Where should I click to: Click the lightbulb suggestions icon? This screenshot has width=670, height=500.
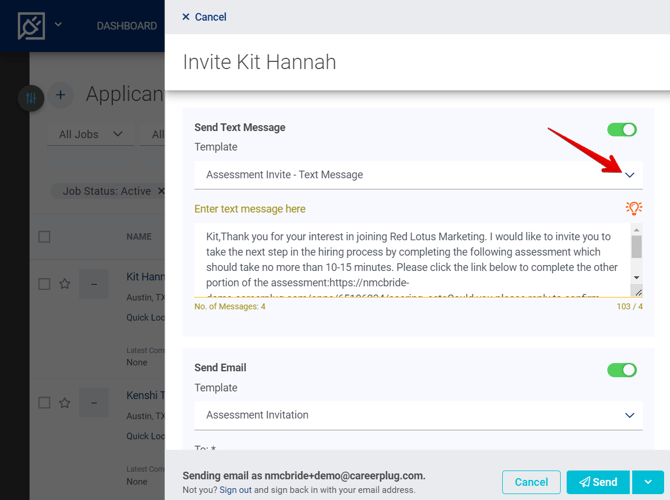633,208
